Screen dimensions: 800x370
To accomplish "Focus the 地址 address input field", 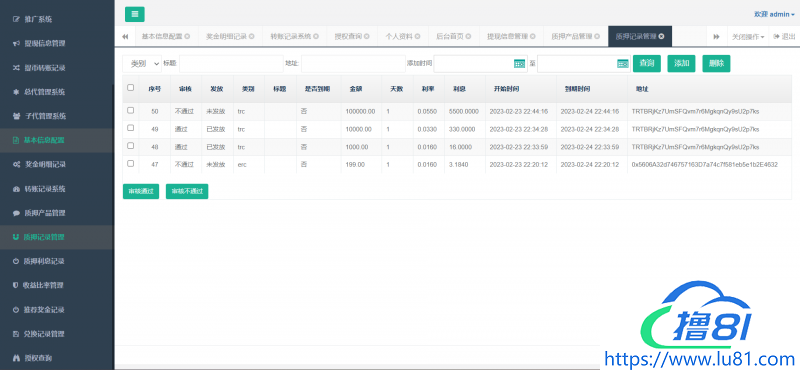I will point(353,64).
